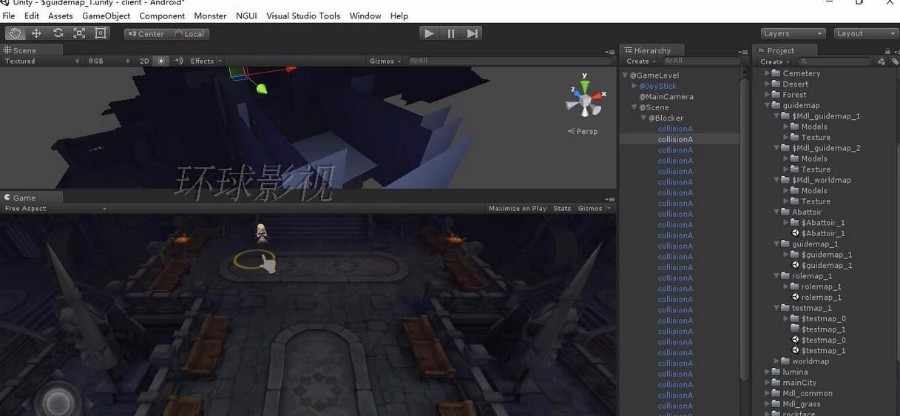Screen dimensions: 900x416
Task: Click the rolemap_1 scene asset icon
Action: 796,297
